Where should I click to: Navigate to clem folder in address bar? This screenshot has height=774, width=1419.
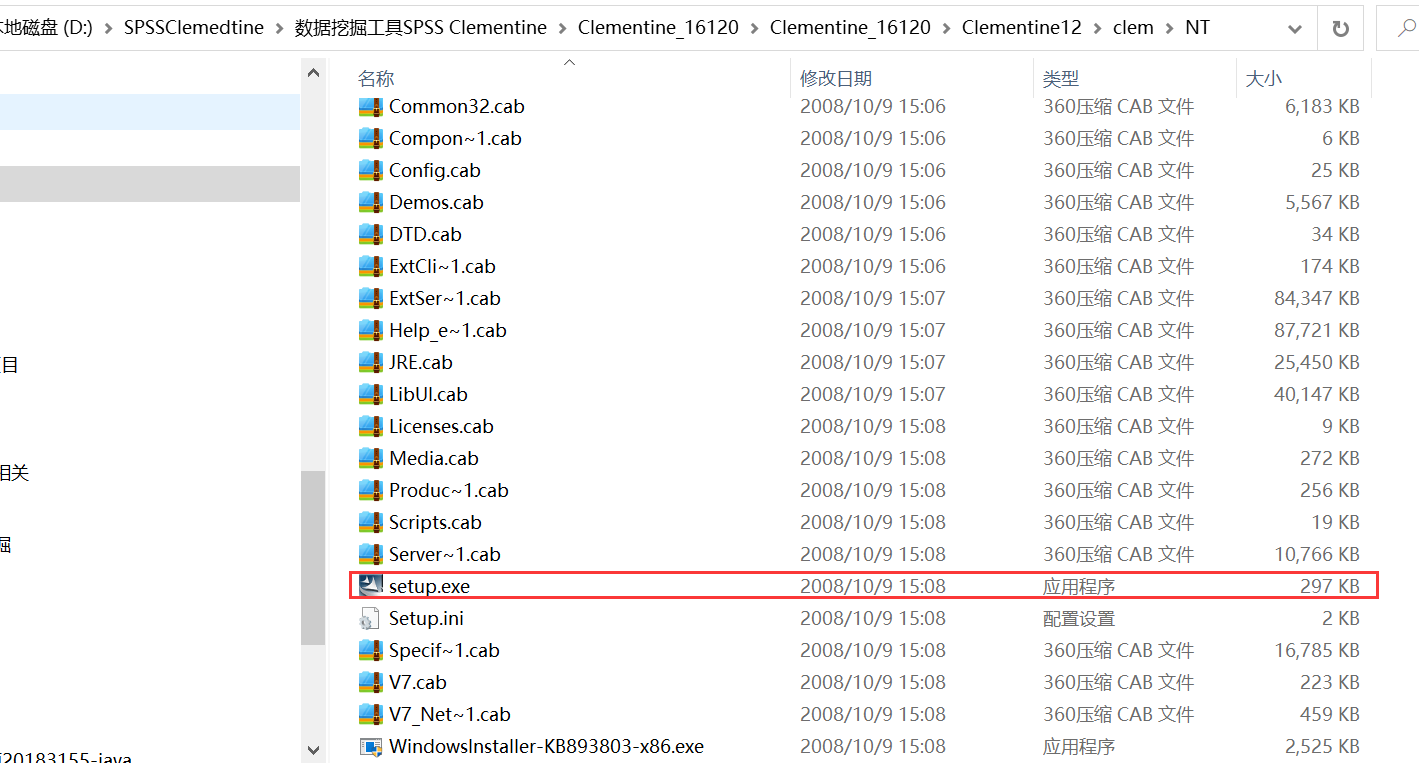click(1133, 28)
